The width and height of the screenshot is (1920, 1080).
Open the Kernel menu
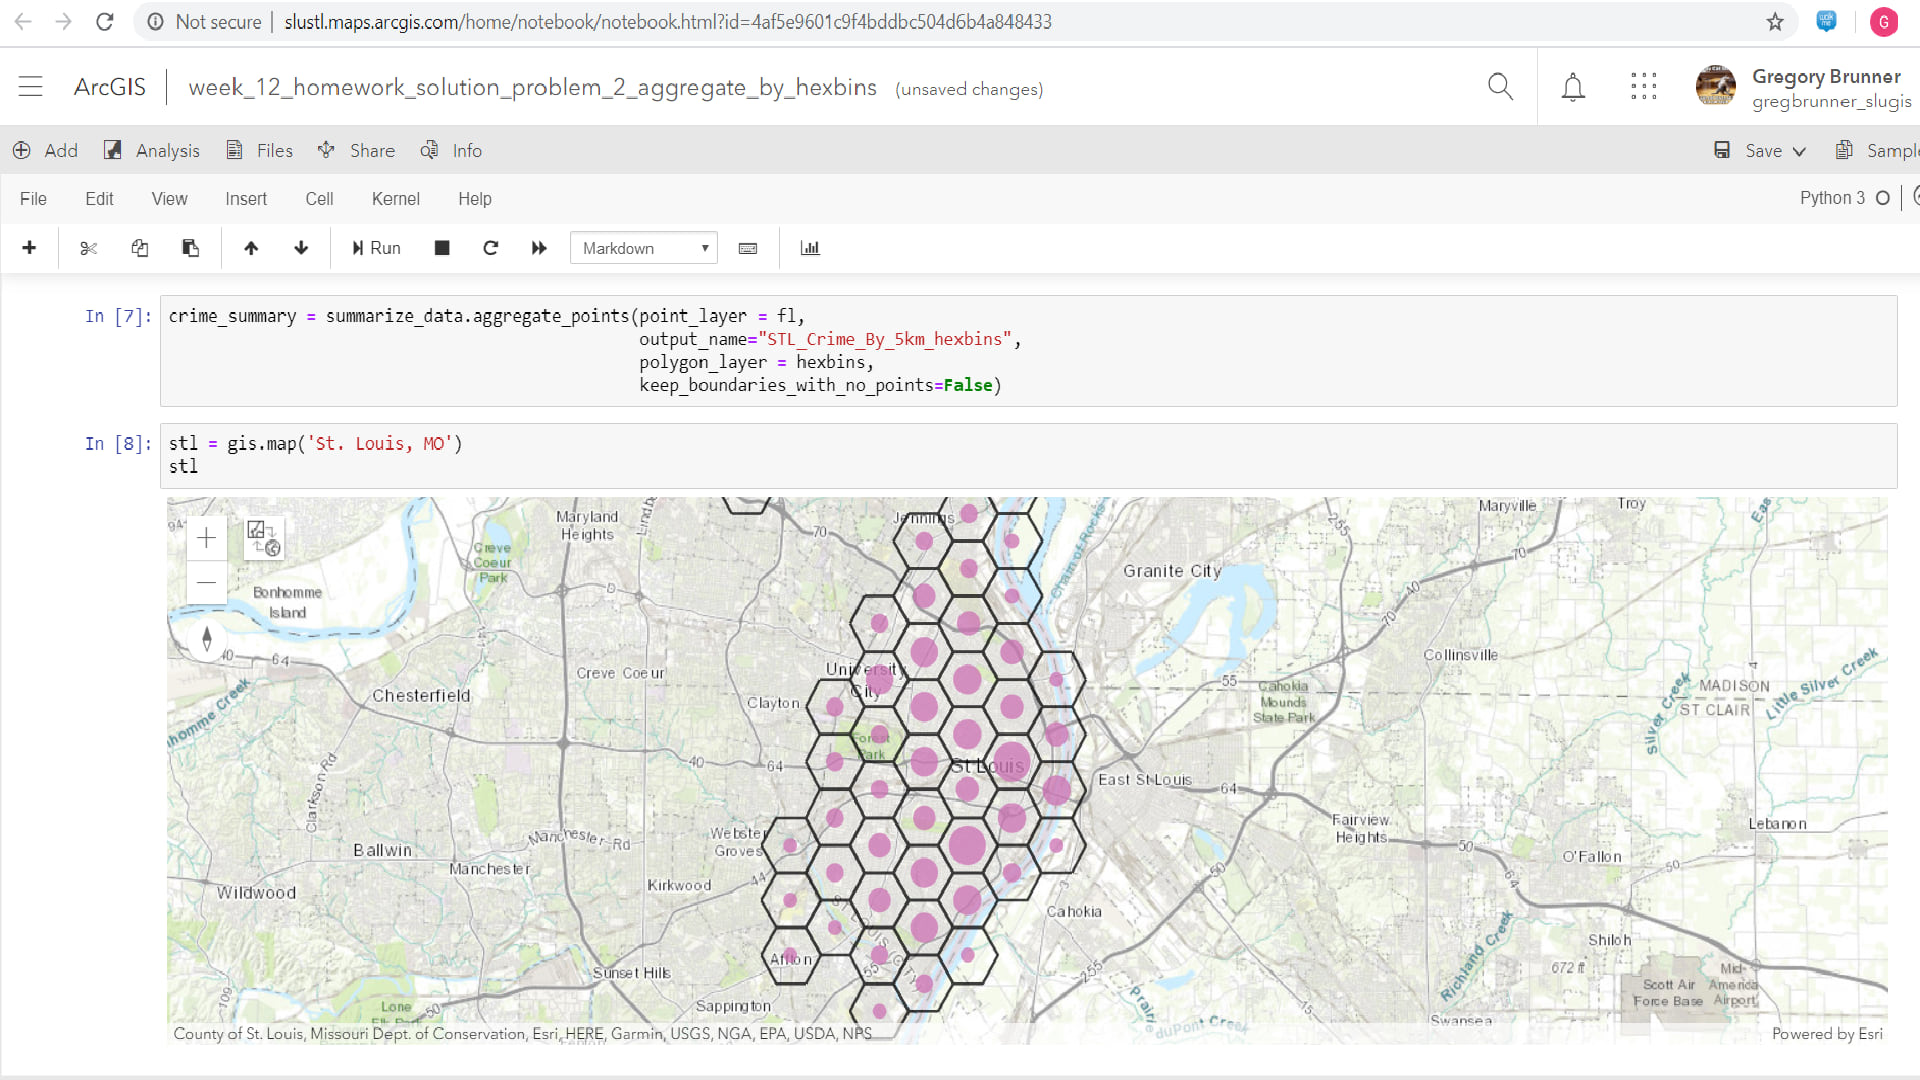(395, 199)
